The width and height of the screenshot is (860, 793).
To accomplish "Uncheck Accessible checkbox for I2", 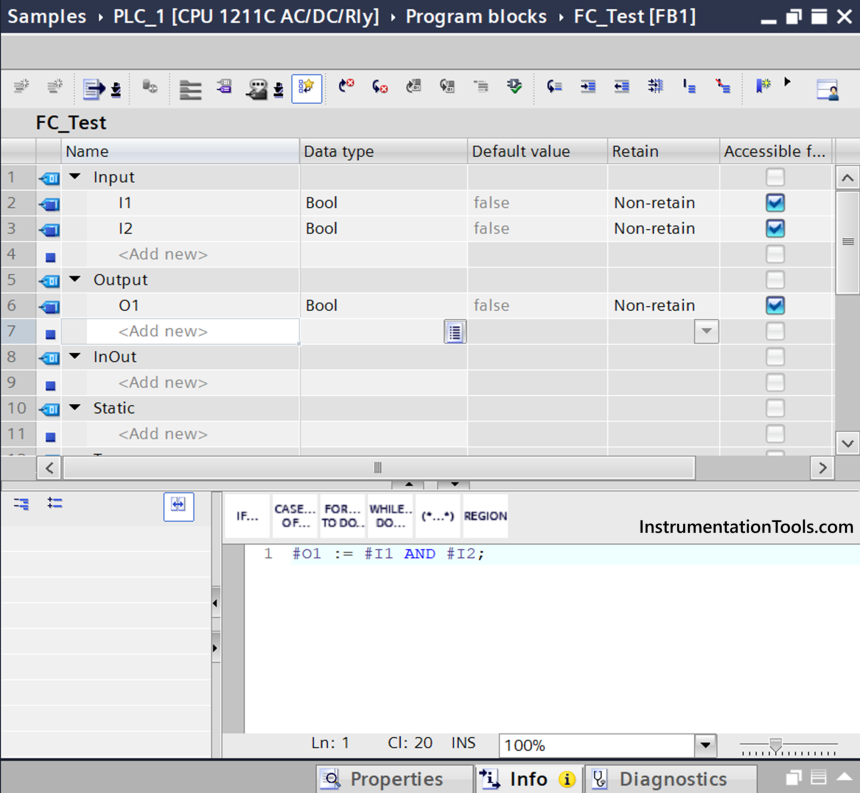I will point(775,228).
